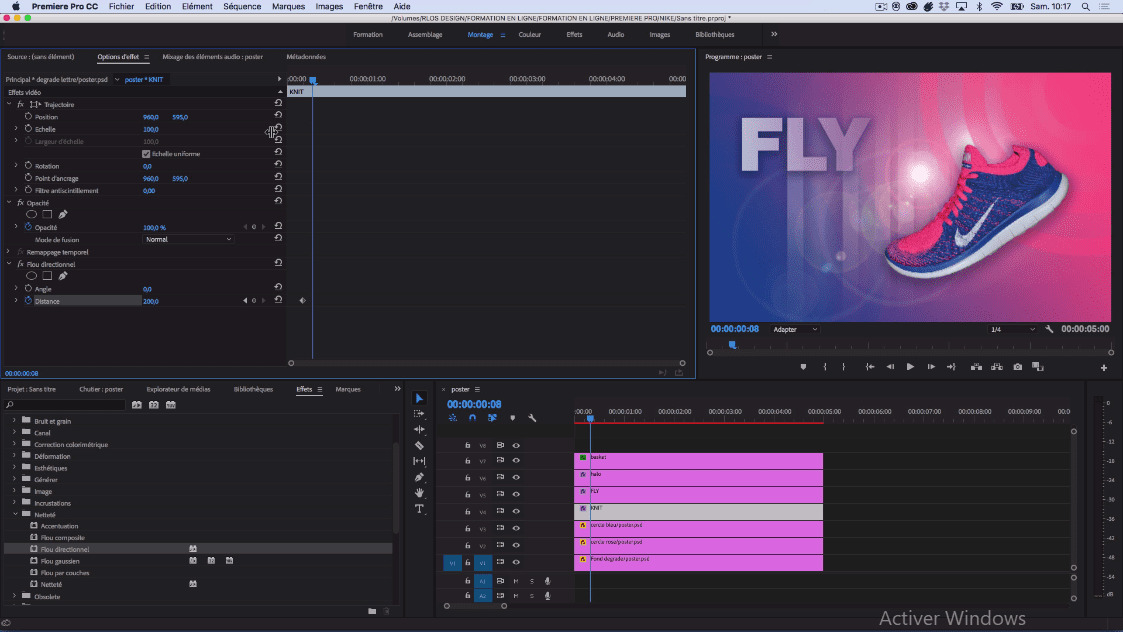The image size is (1123, 632).
Task: Open Métadonnées panel tab
Action: (x=306, y=57)
